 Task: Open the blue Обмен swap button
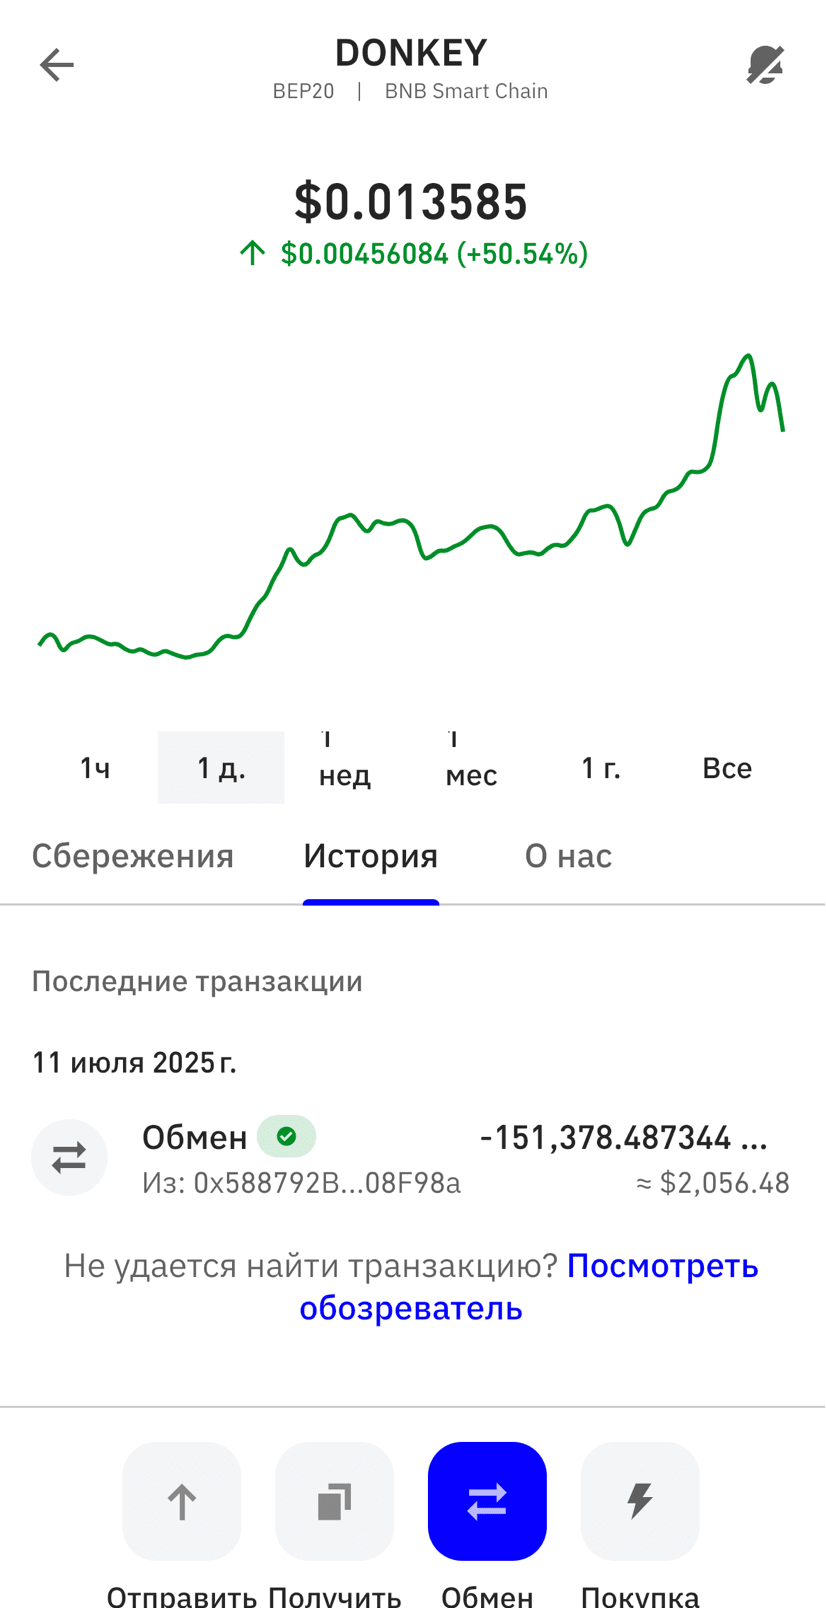[x=487, y=1501]
